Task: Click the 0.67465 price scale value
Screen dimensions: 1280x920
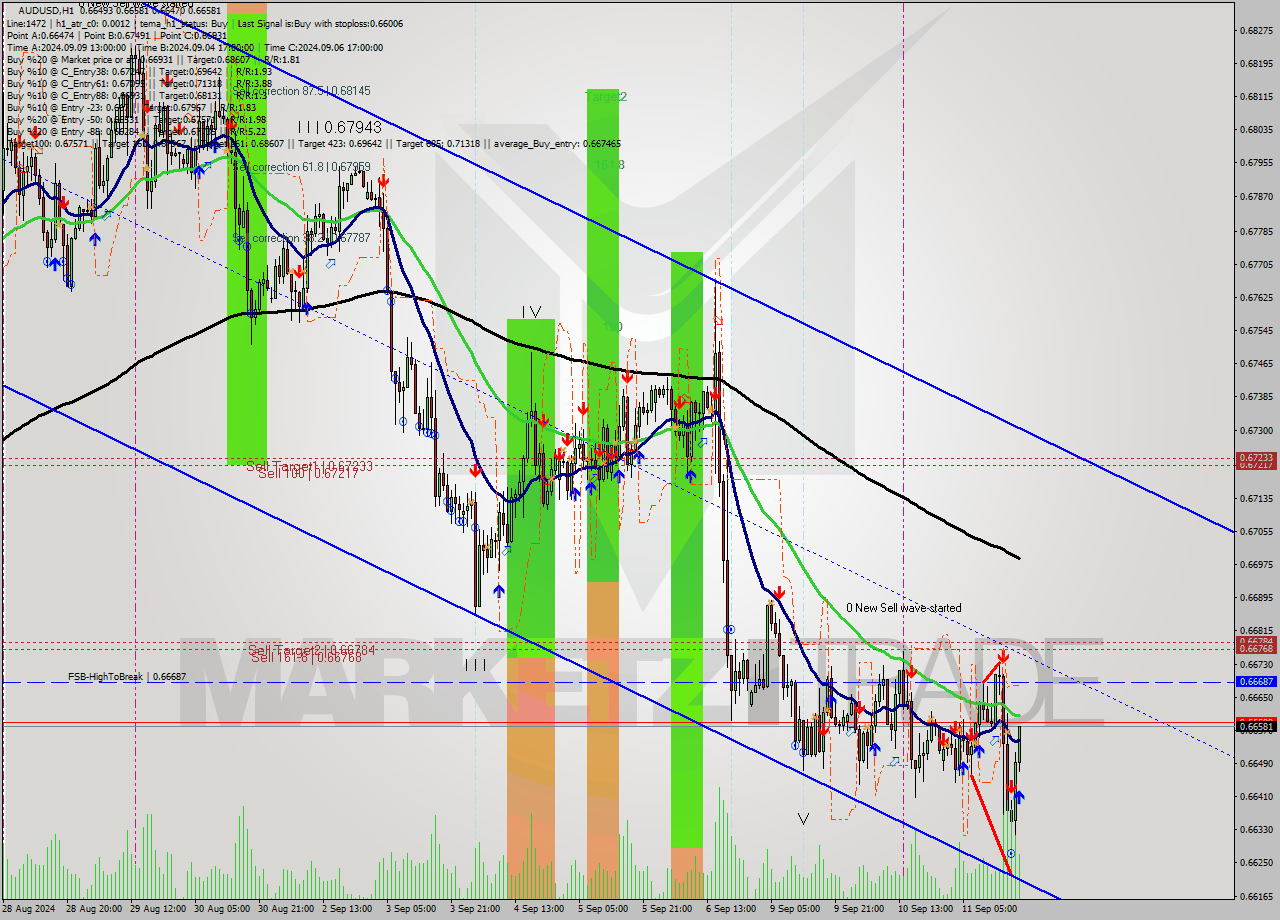Action: coord(1256,363)
